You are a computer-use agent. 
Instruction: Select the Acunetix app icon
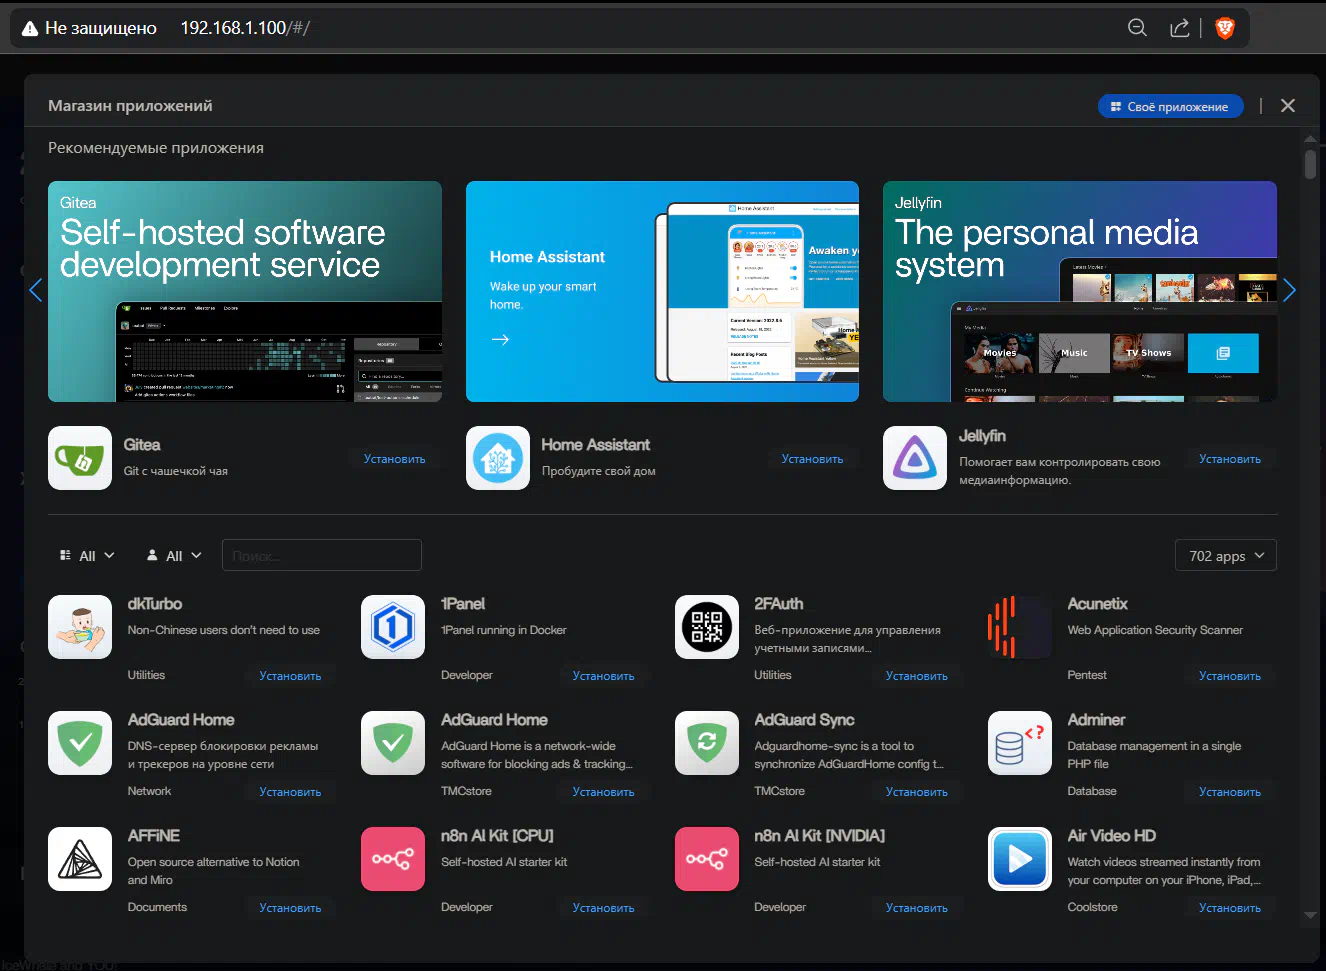pyautogui.click(x=1020, y=627)
